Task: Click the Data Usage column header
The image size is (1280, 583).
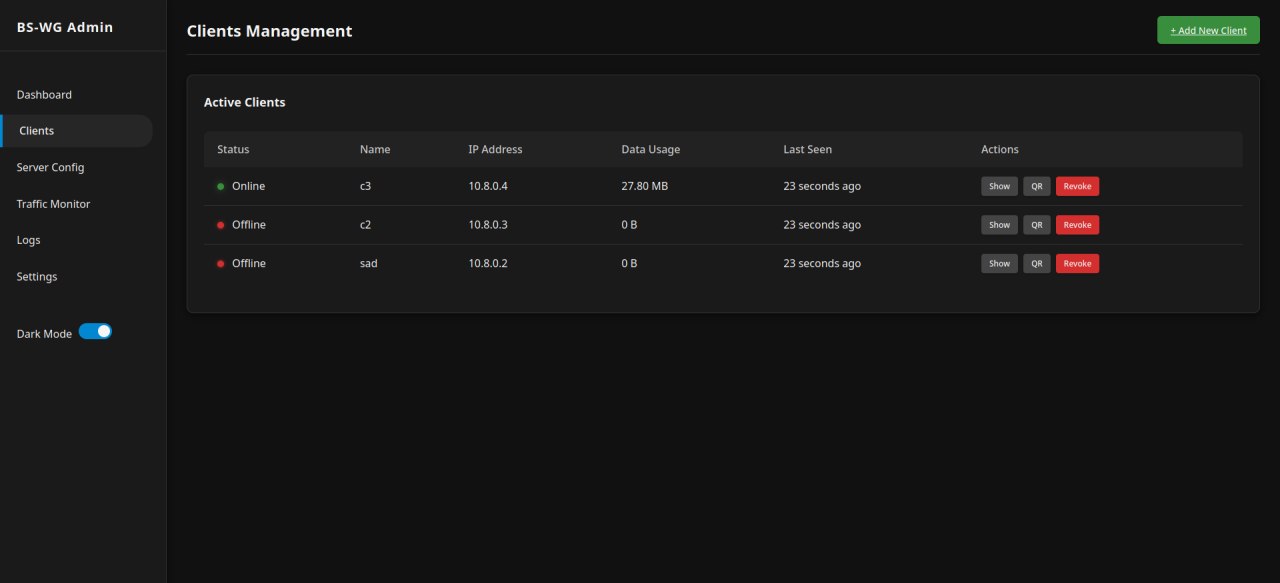Action: (650, 149)
